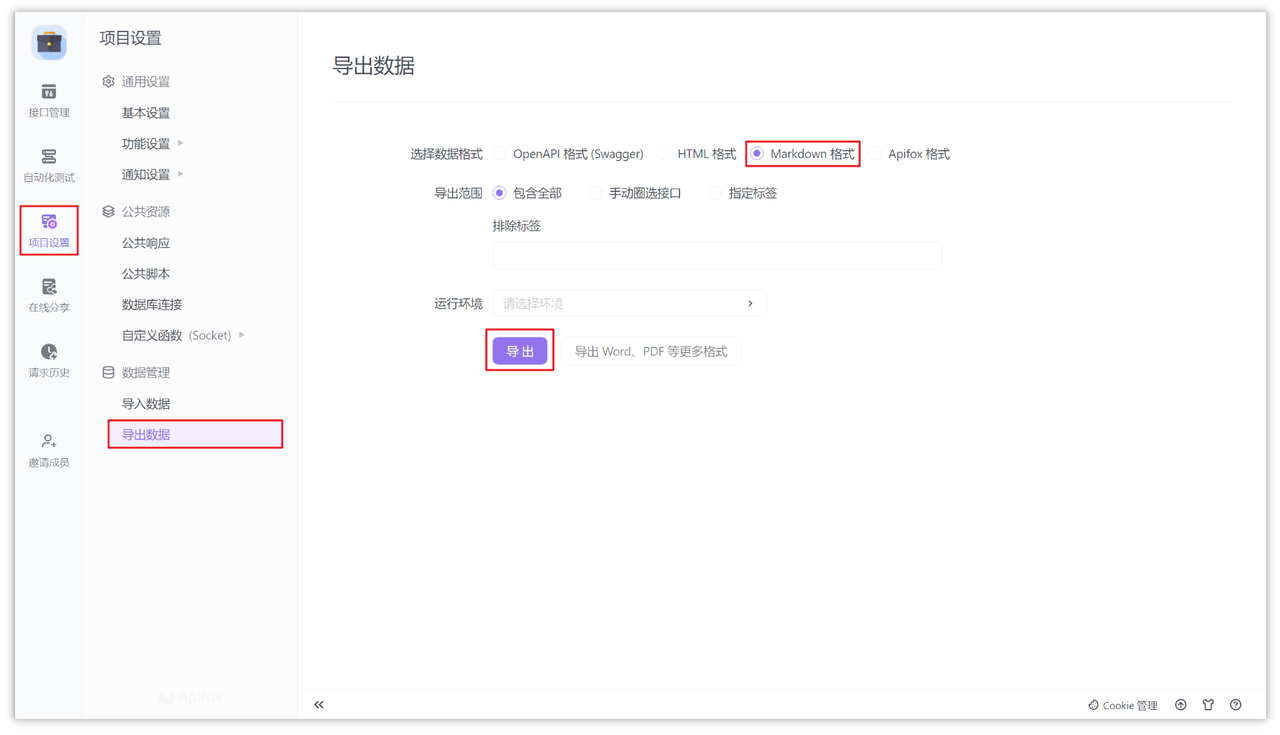The width and height of the screenshot is (1280, 735).
Task: Click the upload arrow icon near bottom right
Action: 1181,704
